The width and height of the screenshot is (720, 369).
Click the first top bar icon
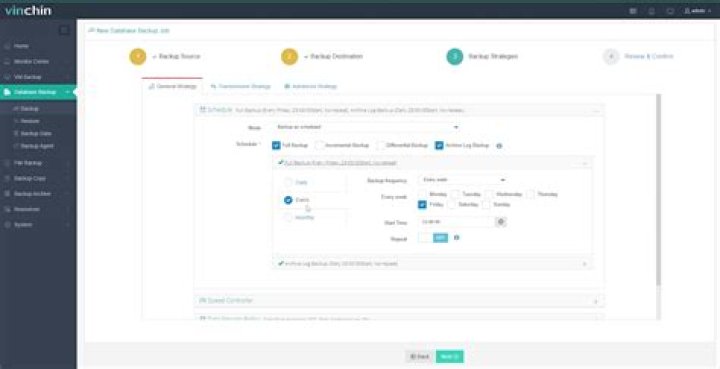point(633,11)
